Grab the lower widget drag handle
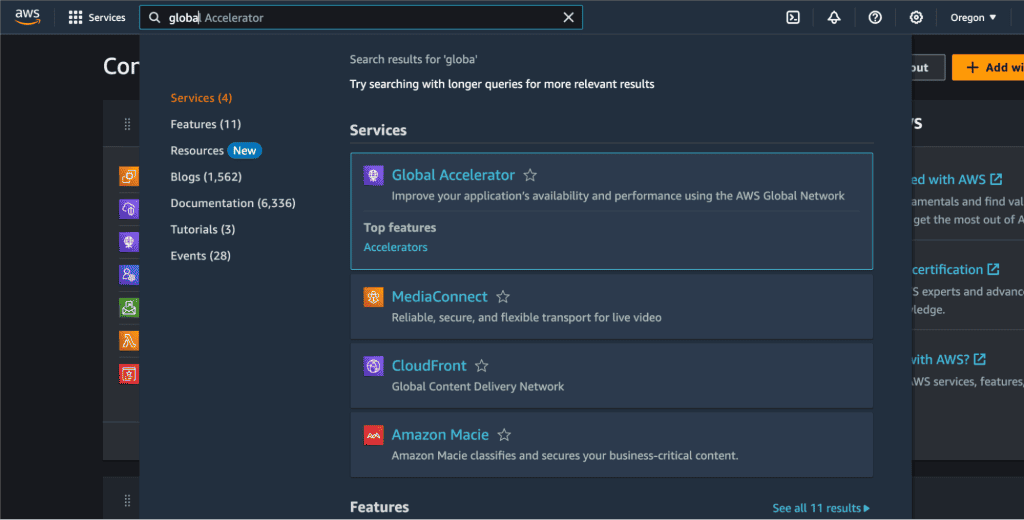Viewport: 1024px width, 520px height. coord(127,500)
